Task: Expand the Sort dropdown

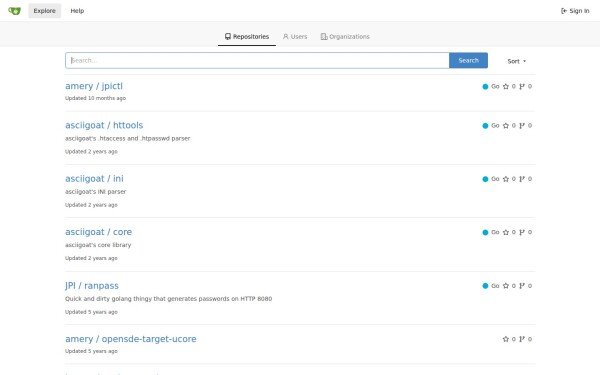Action: tap(517, 61)
